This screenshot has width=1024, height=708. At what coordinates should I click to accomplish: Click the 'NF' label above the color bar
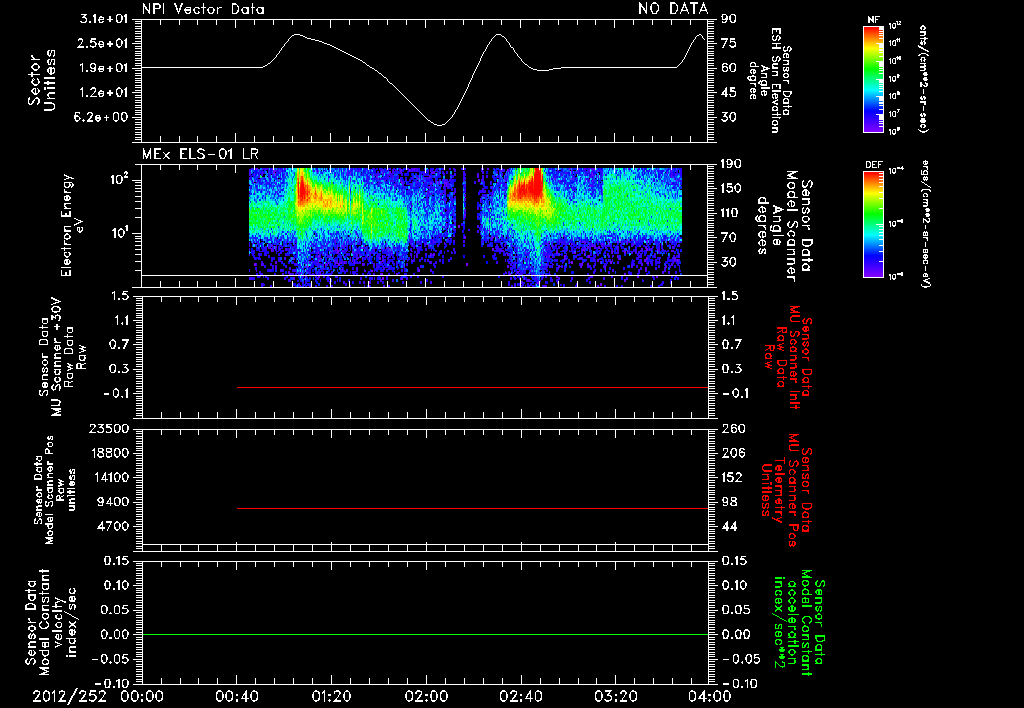[x=873, y=20]
